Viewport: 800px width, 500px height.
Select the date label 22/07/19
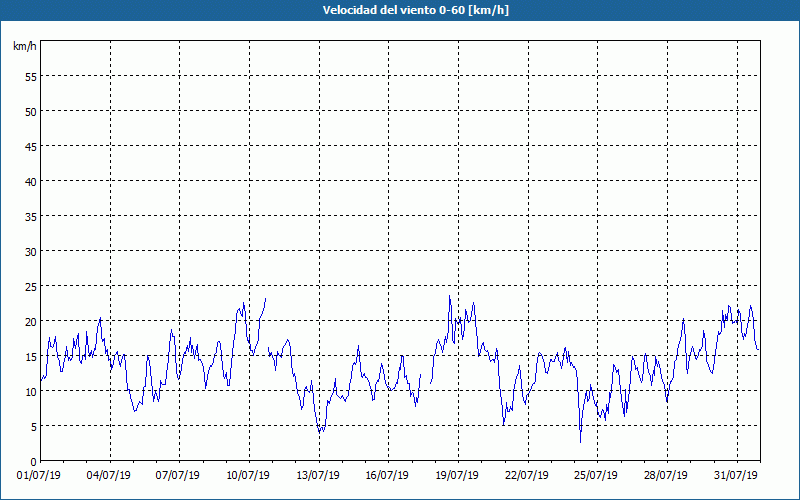pyautogui.click(x=527, y=476)
